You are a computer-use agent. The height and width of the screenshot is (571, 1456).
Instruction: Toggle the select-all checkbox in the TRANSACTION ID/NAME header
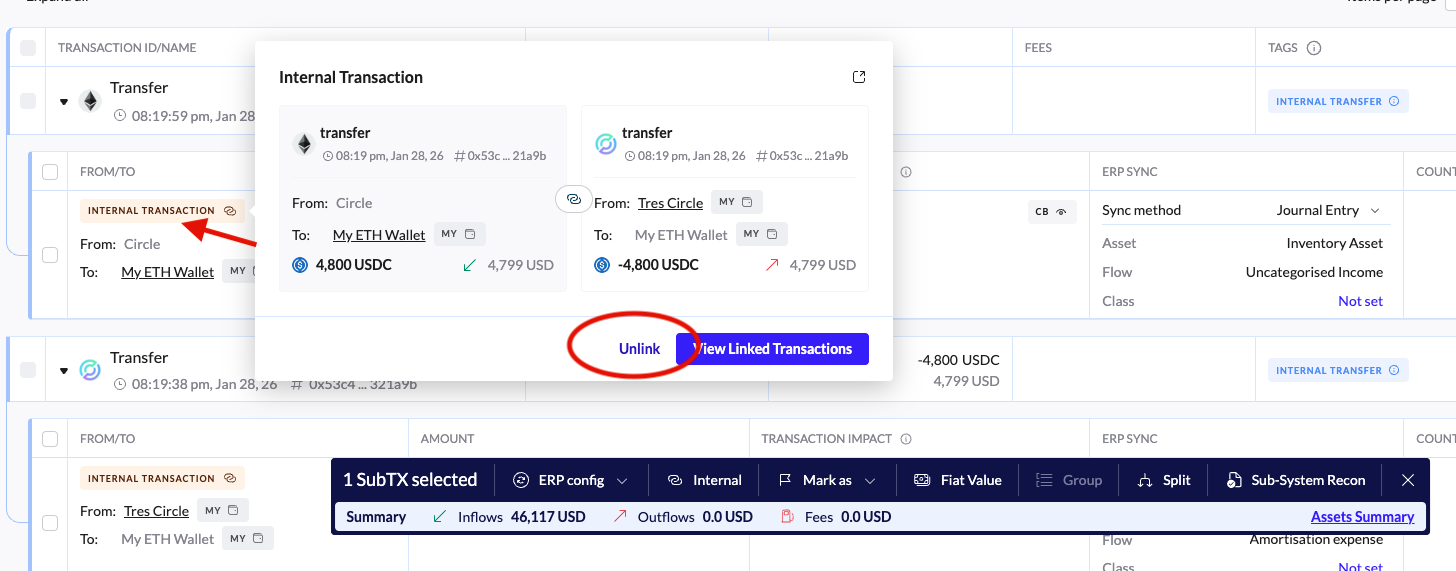tap(28, 48)
